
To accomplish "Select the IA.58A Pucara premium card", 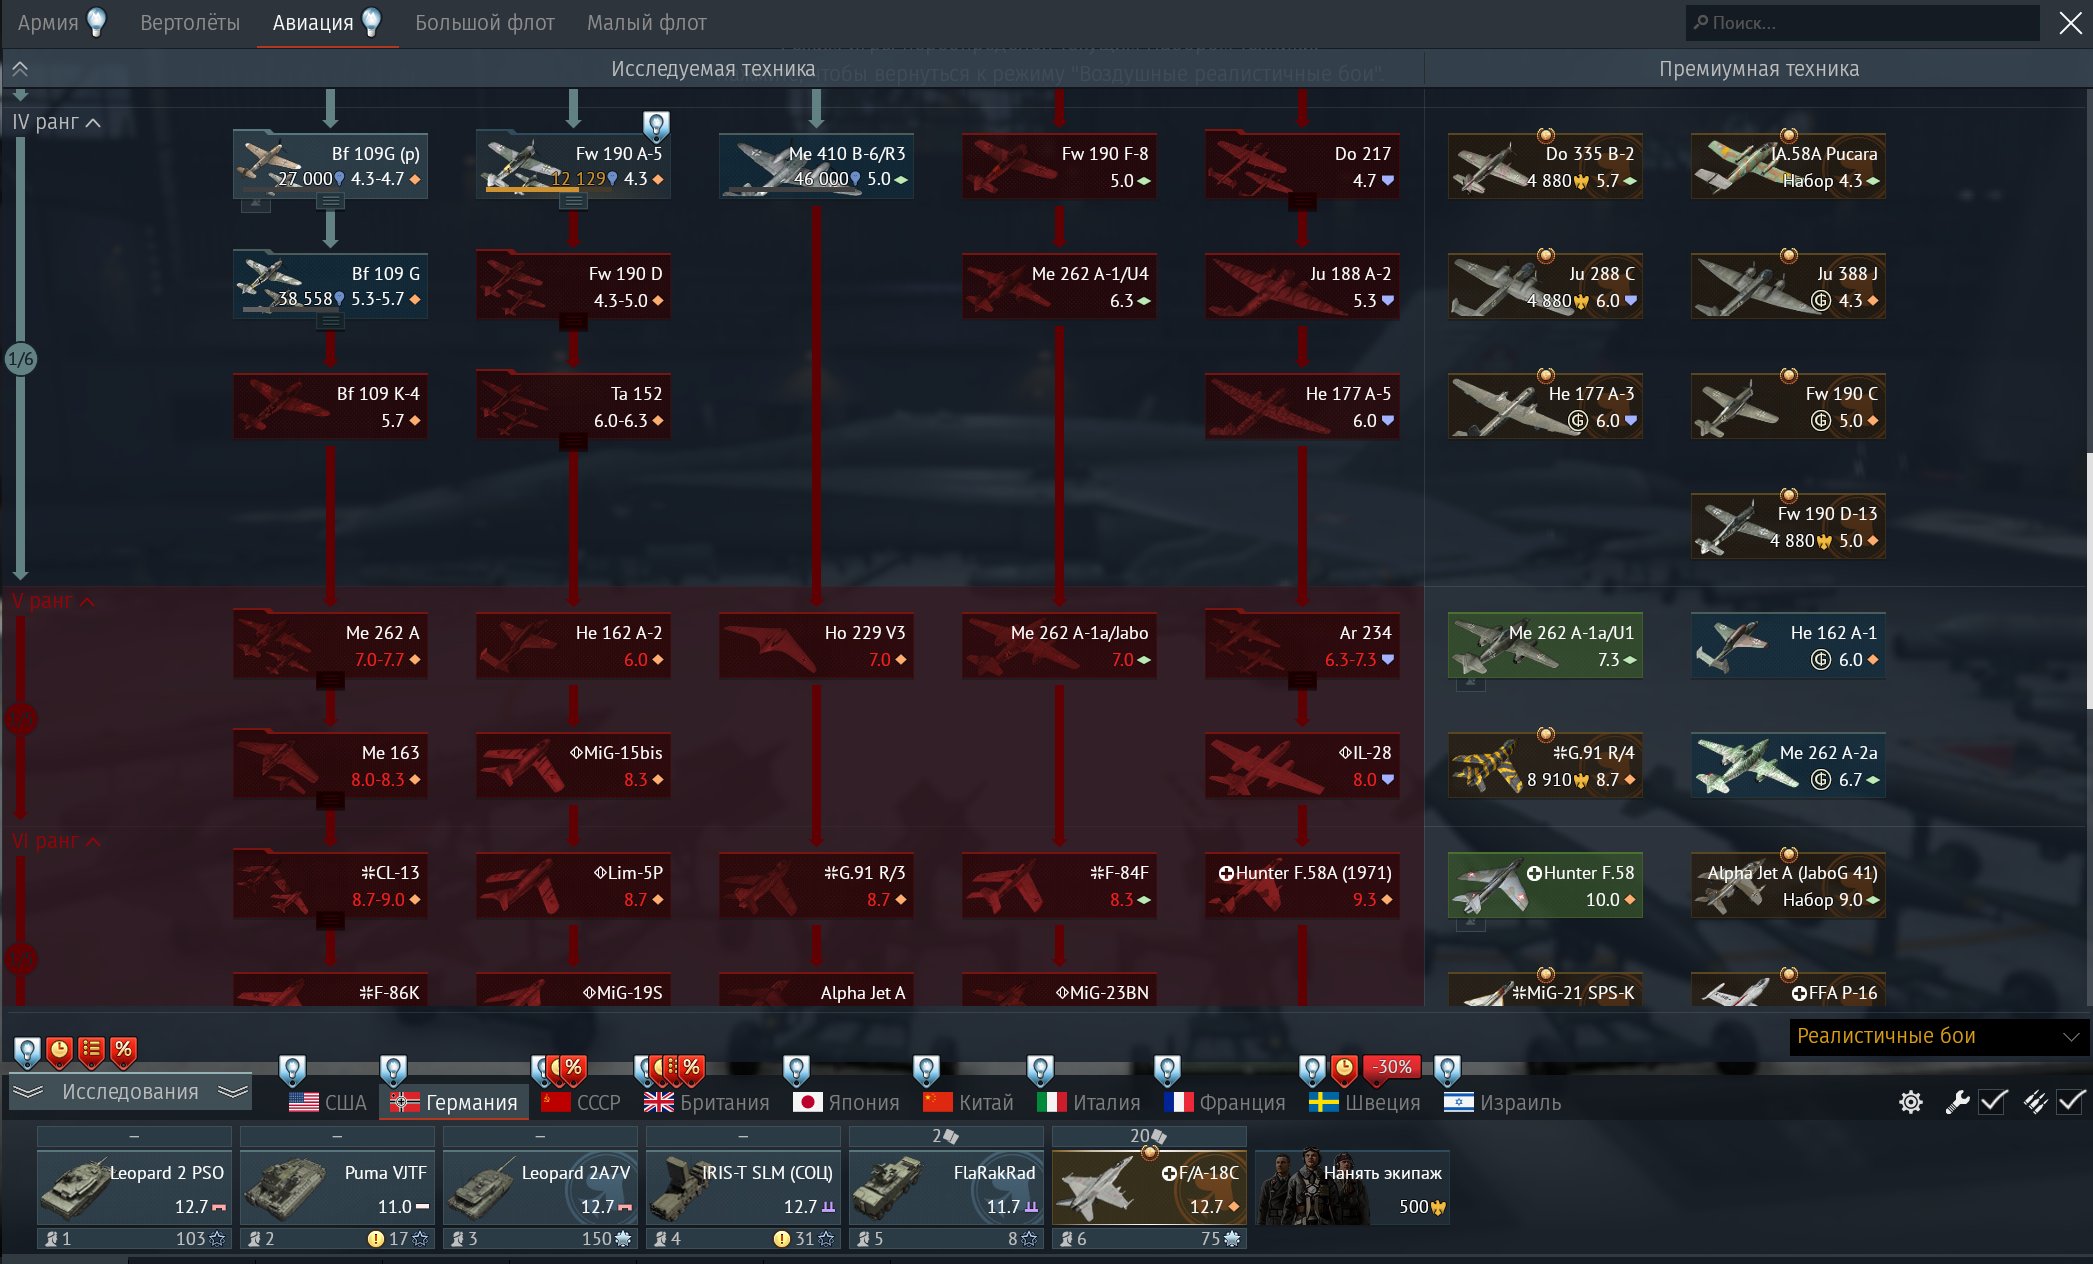I will coord(1788,166).
